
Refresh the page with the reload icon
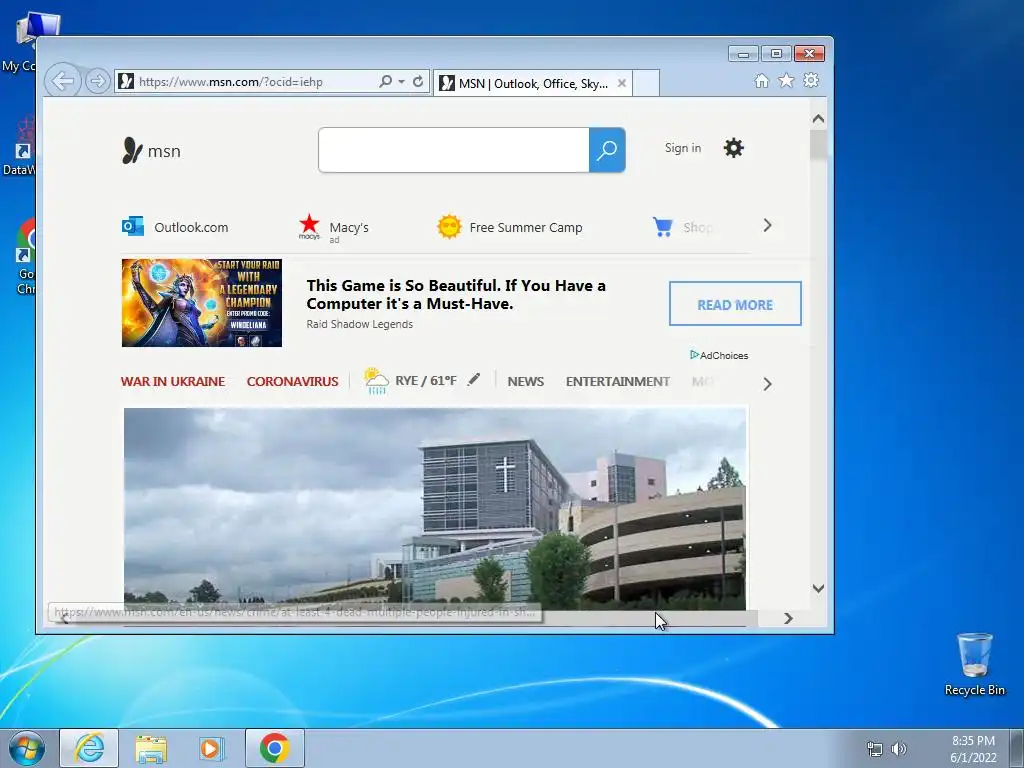pos(418,82)
